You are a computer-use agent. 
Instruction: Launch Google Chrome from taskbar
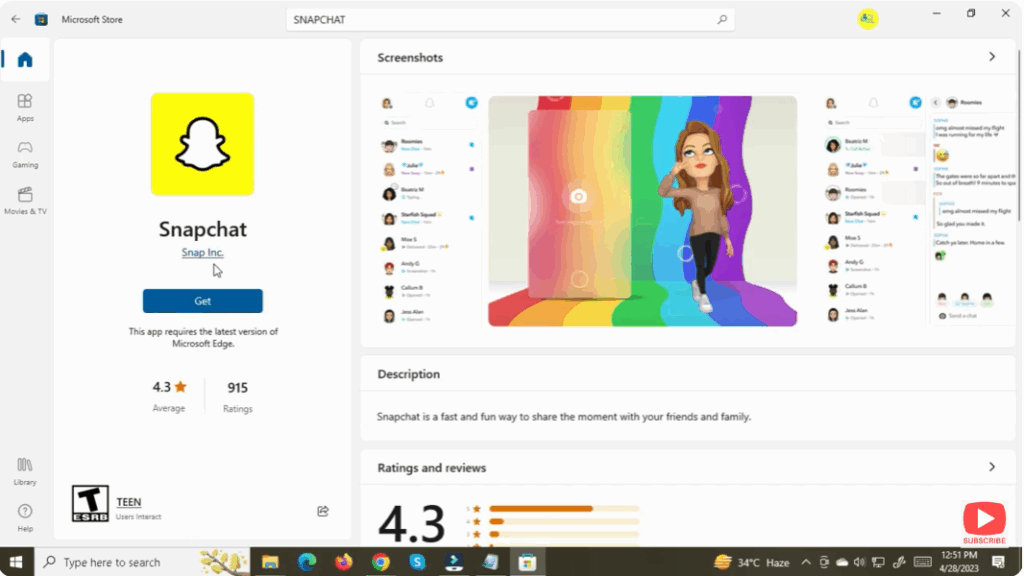(x=380, y=562)
